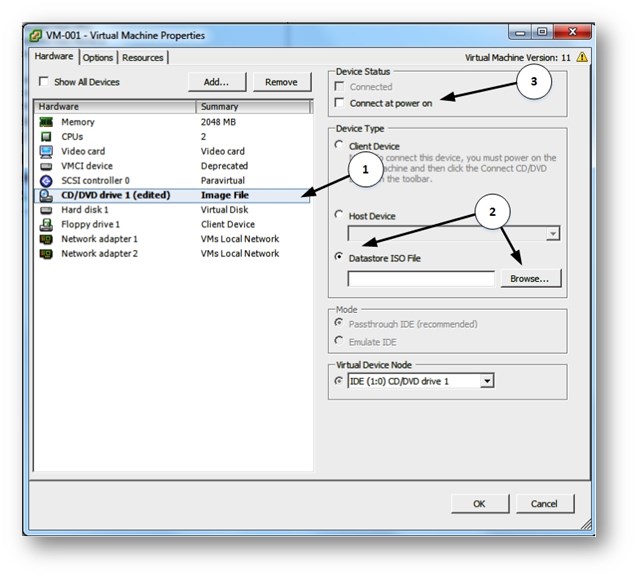Click the Network adapter 1 icon
Image resolution: width=638 pixels, height=579 pixels.
(46, 239)
